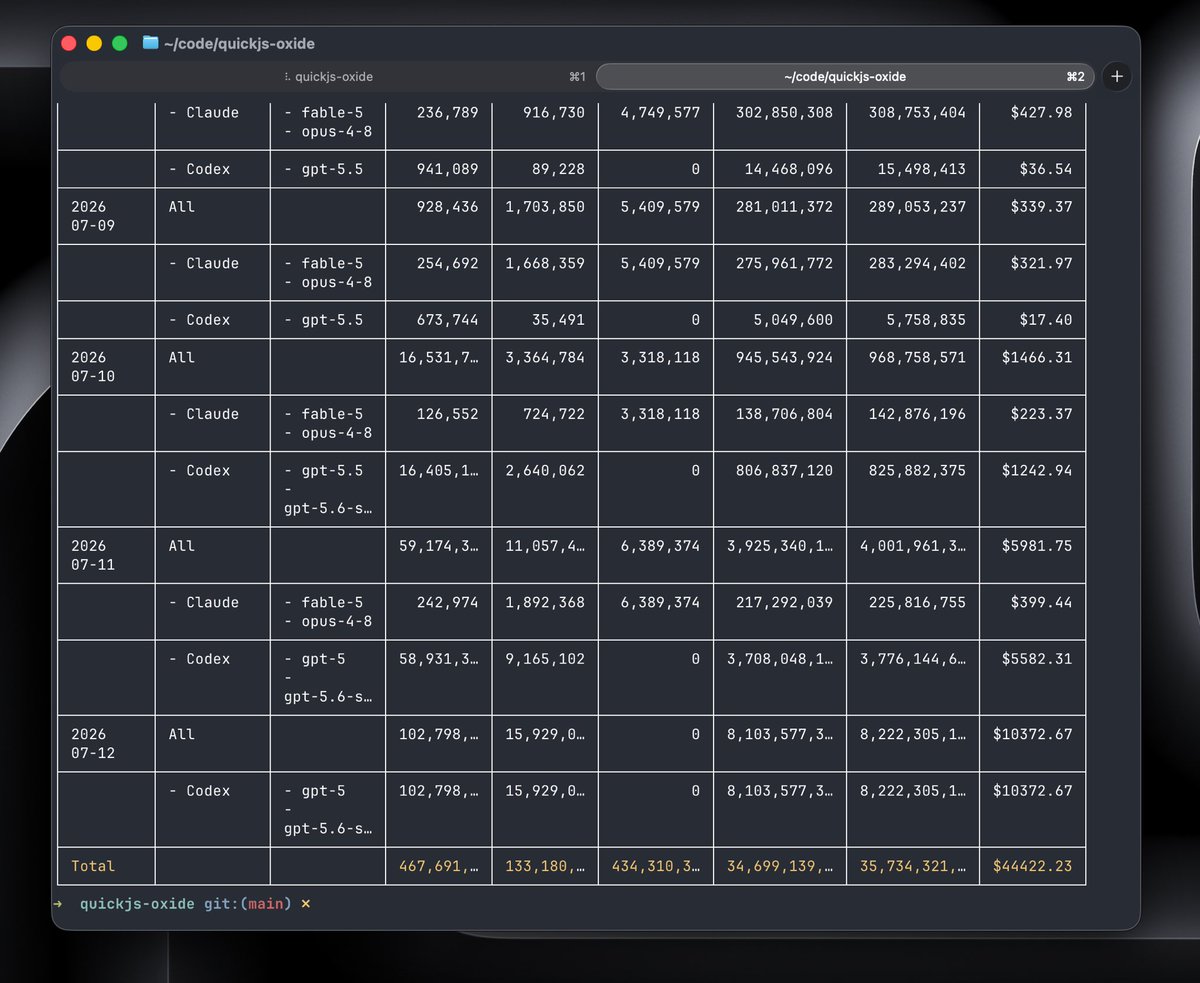Click the value 289,053,237

[x=918, y=207]
